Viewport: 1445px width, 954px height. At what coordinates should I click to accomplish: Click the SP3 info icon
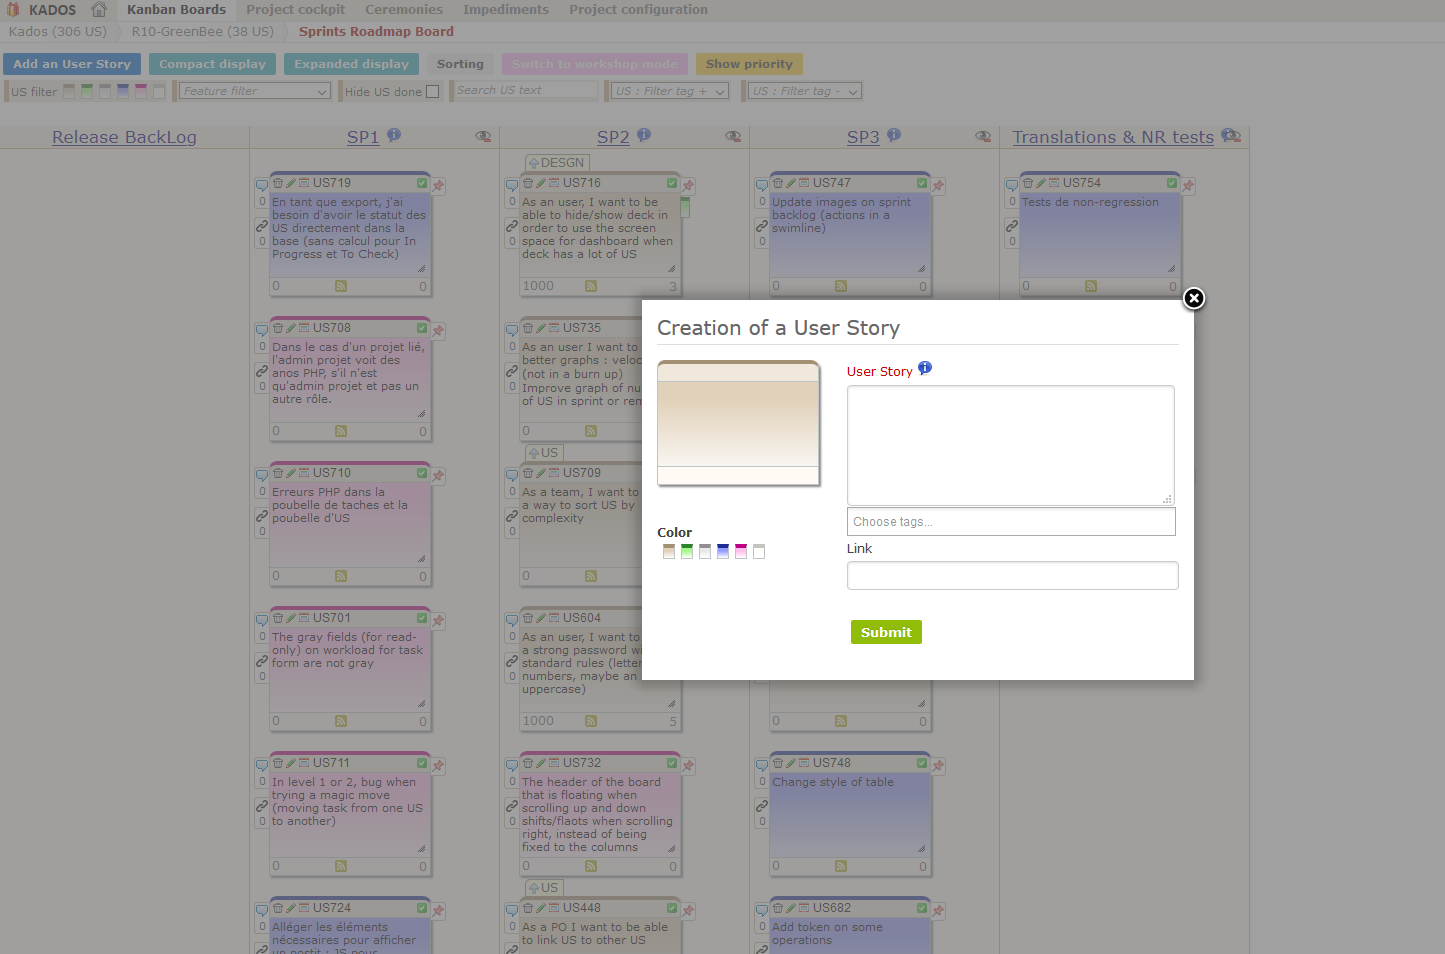[x=894, y=134]
